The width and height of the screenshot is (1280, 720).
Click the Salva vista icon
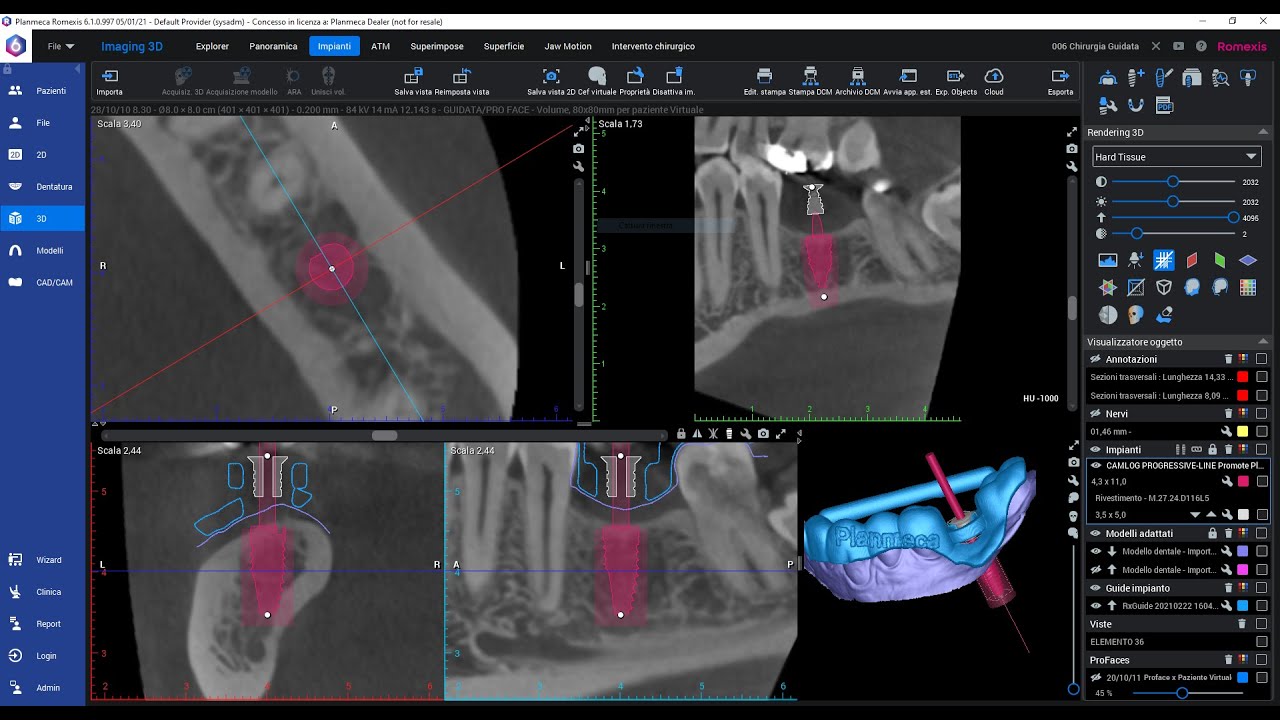pyautogui.click(x=413, y=76)
